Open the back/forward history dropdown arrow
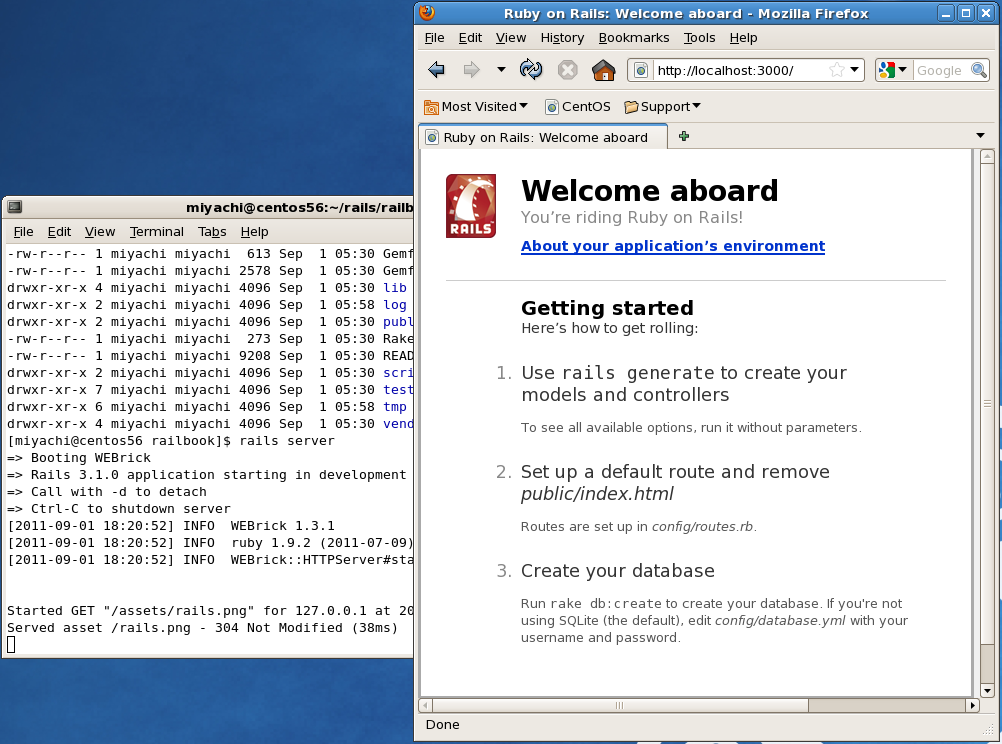The image size is (1002, 744). (501, 70)
